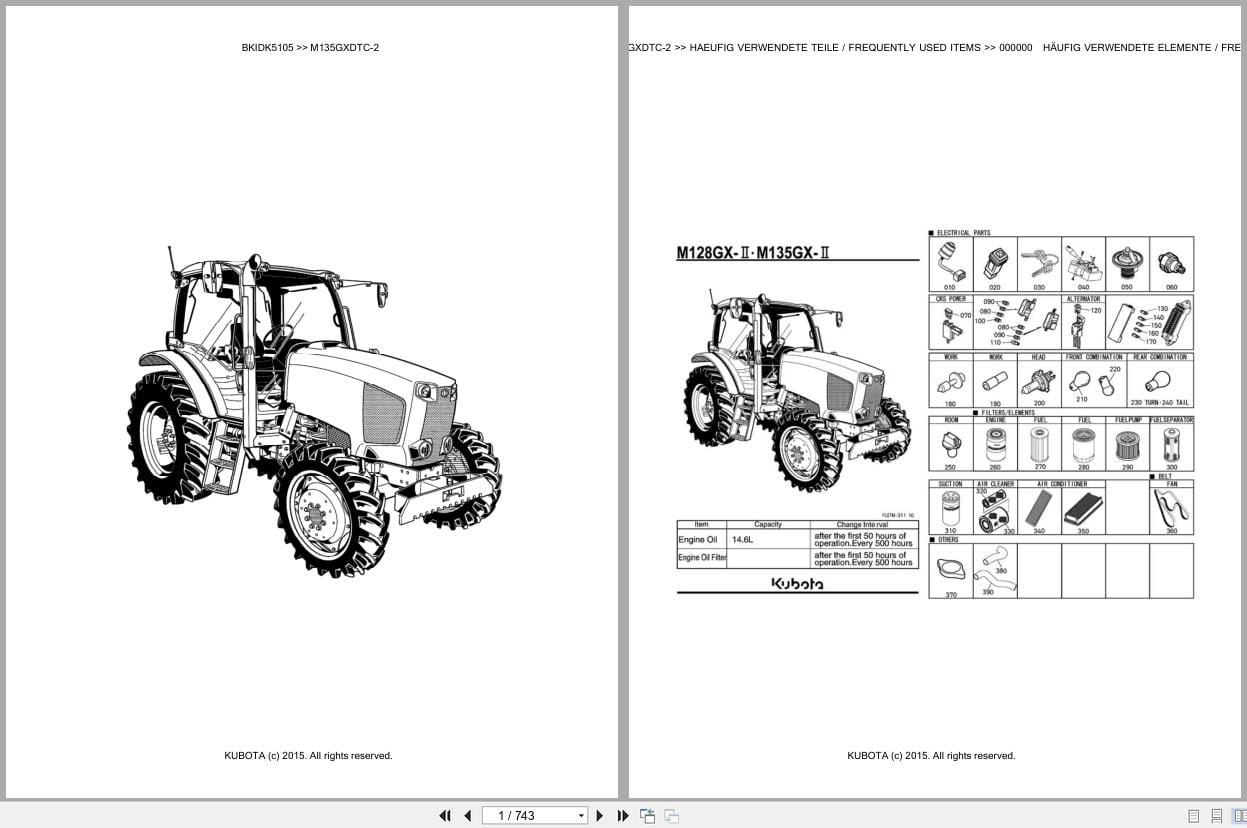Select part 050 icon
This screenshot has height=828, width=1247.
(x=1127, y=263)
